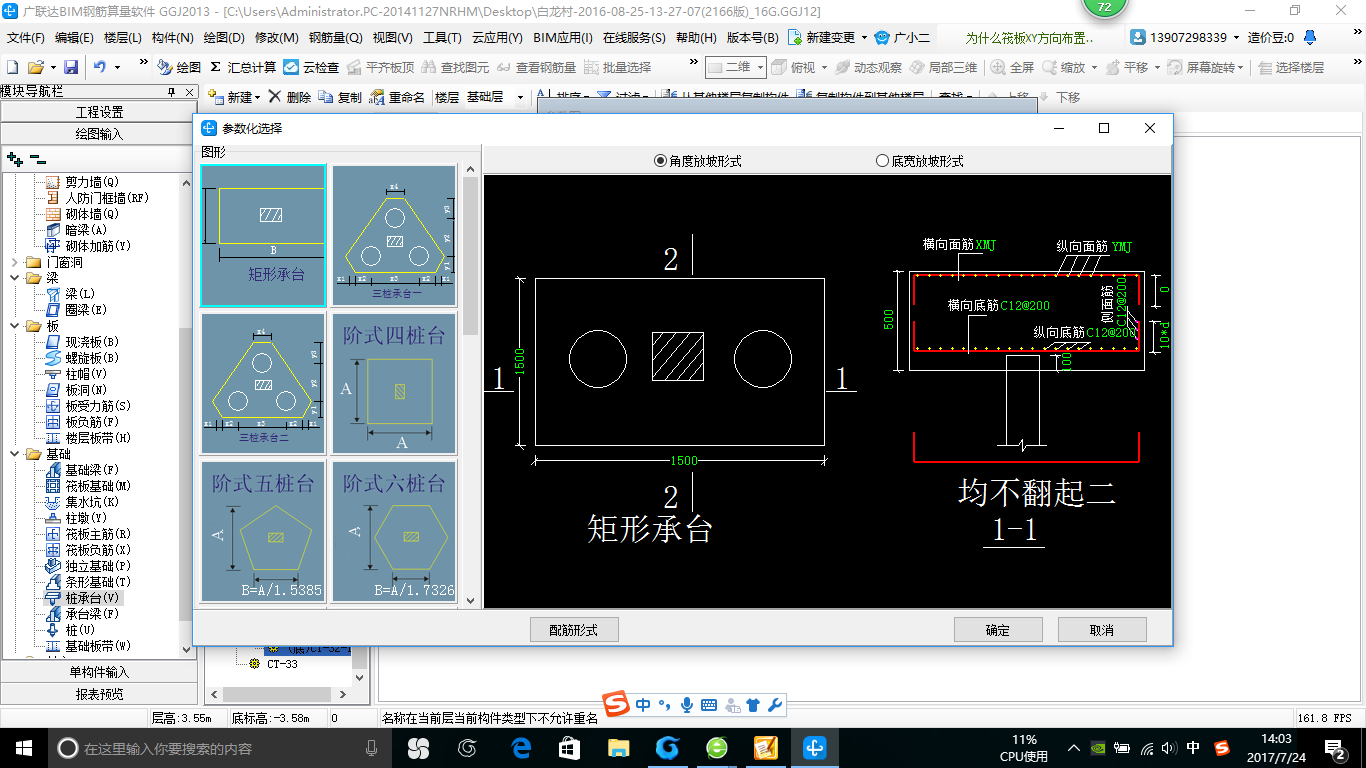Collapse the 梁 tree folder

[15, 278]
